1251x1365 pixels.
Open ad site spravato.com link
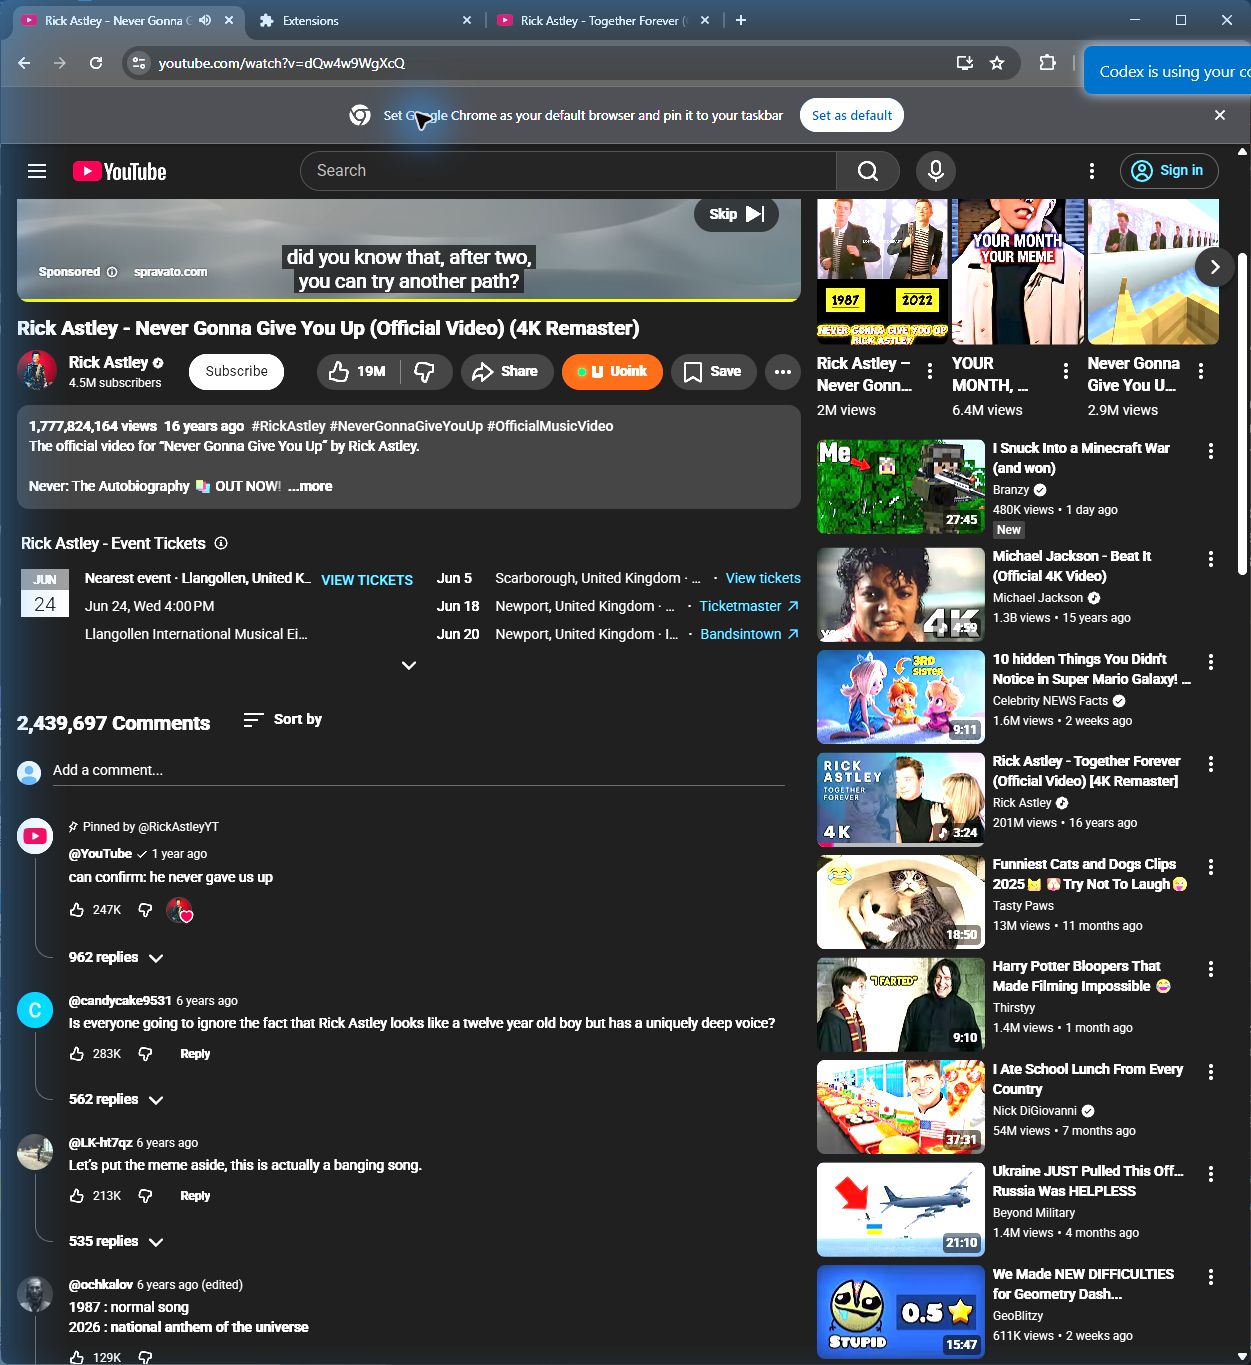pos(170,272)
